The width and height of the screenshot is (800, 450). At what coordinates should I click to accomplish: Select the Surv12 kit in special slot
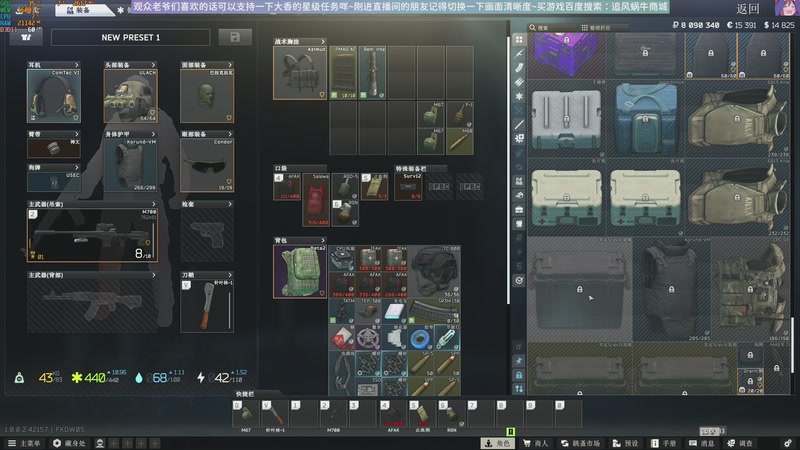pyautogui.click(x=408, y=187)
